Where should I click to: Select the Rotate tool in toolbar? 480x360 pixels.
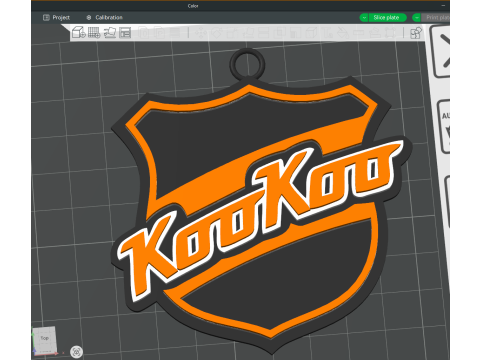(x=216, y=33)
